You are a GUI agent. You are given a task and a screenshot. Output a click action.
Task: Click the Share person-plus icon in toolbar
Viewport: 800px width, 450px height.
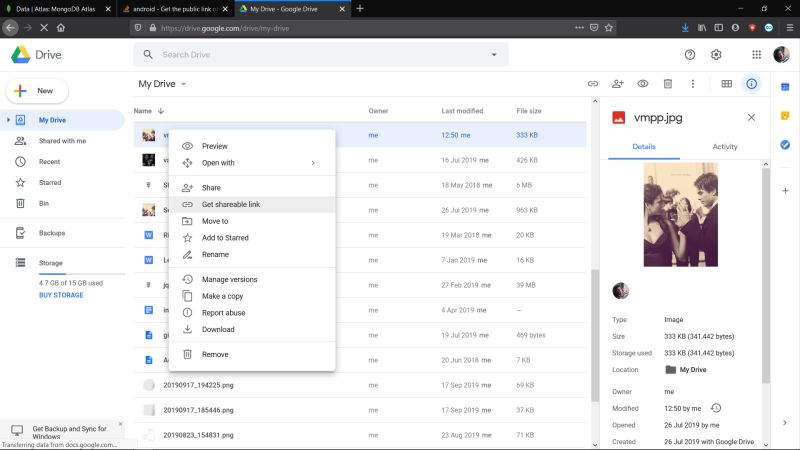pos(617,84)
